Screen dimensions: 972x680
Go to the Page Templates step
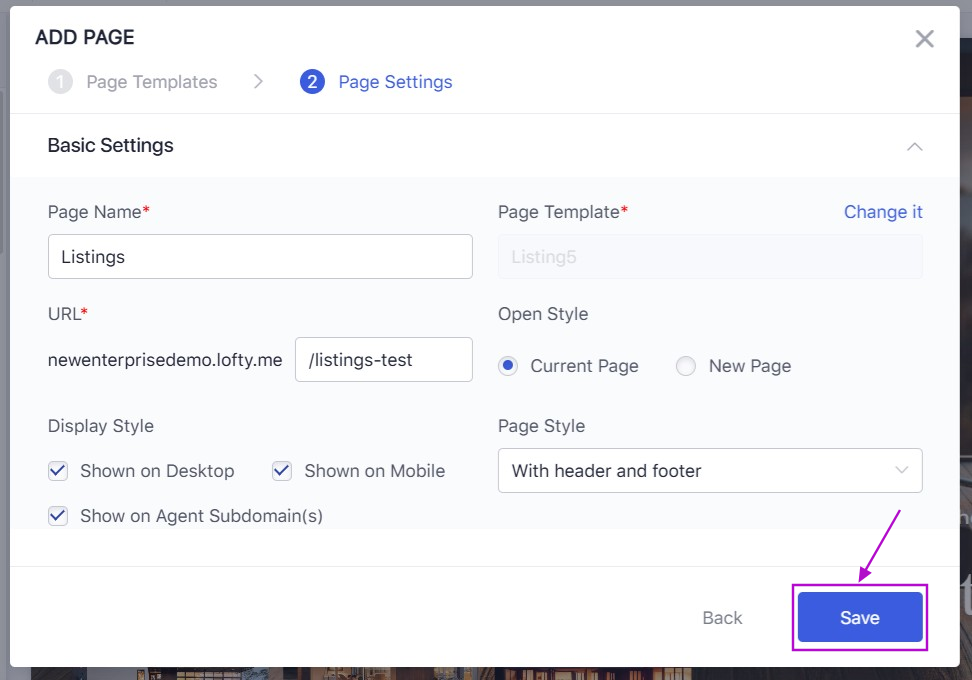point(151,82)
